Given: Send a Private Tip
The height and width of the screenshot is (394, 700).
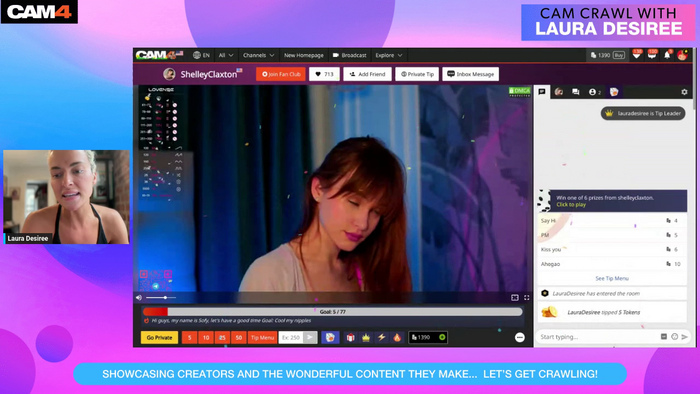Looking at the screenshot, I should click(x=417, y=74).
